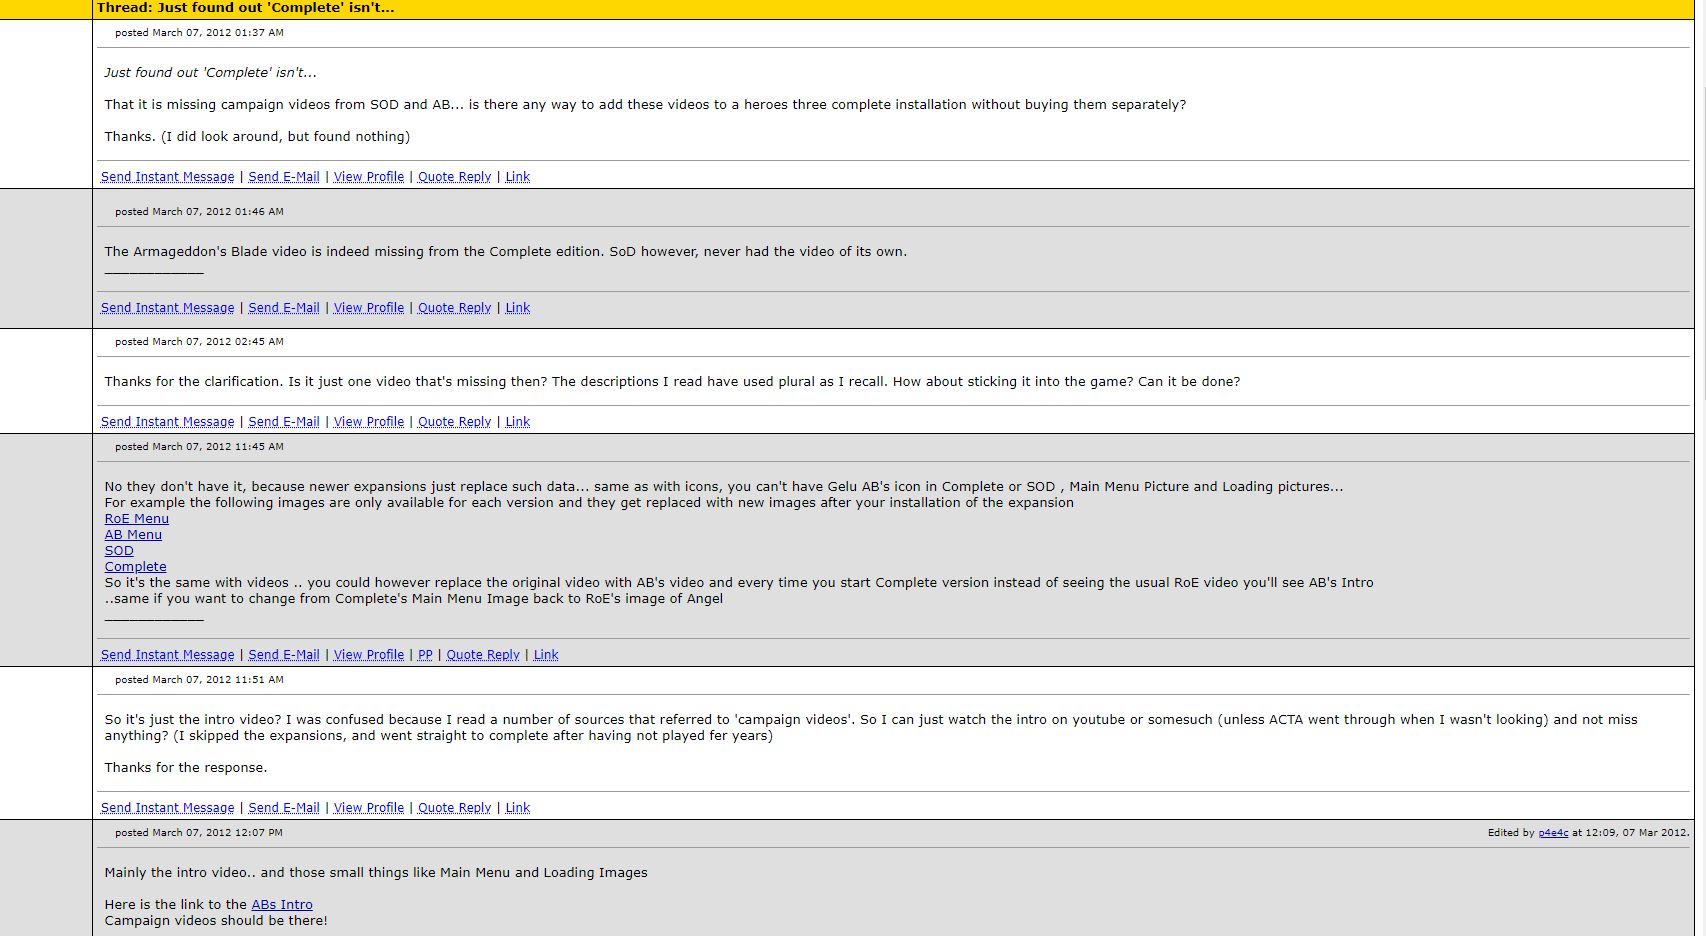Open the ABs Intro video link
The height and width of the screenshot is (936, 1706).
[282, 905]
